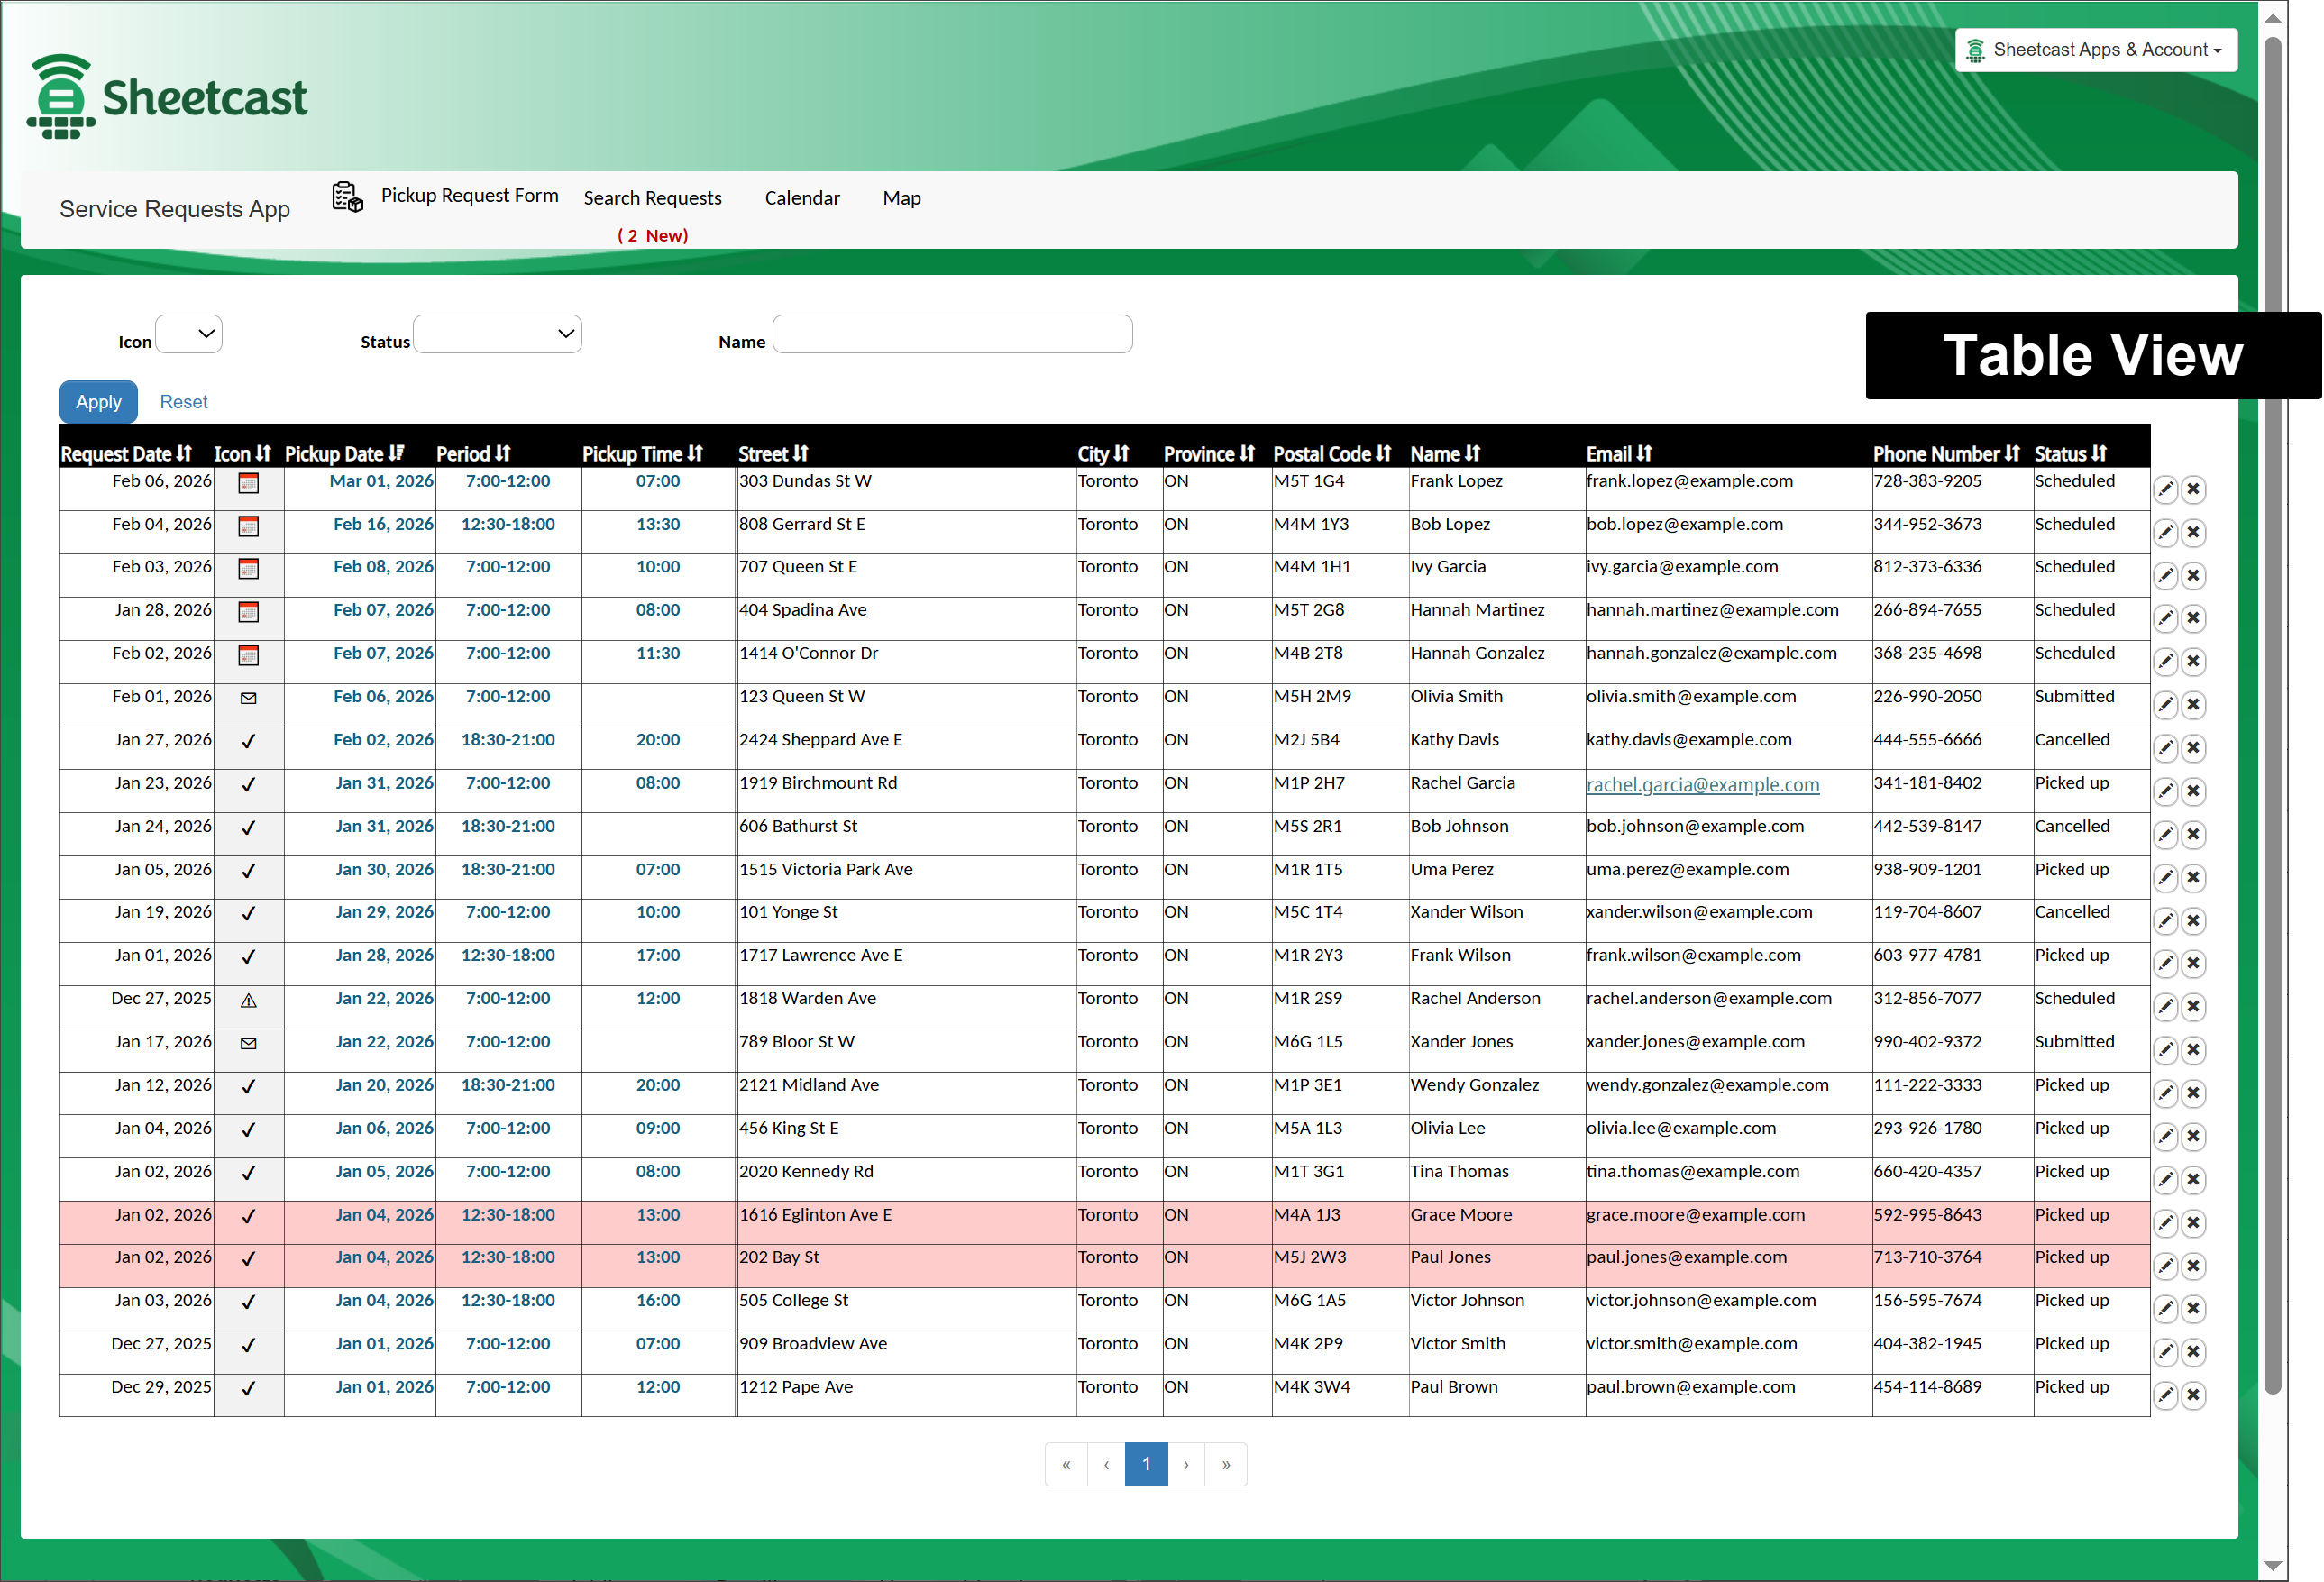This screenshot has height=1582, width=2324.
Task: Click the checkmark icon in Kathy Davis row
Action: pos(249,741)
